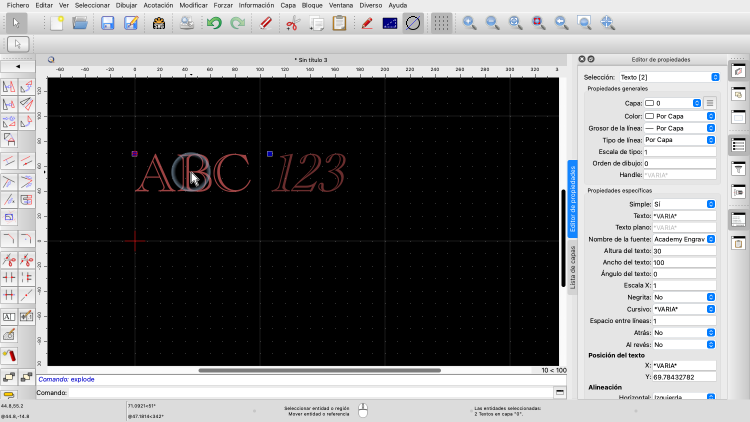Open the Acotación menu
Screen dimensions: 750x422
158,5
